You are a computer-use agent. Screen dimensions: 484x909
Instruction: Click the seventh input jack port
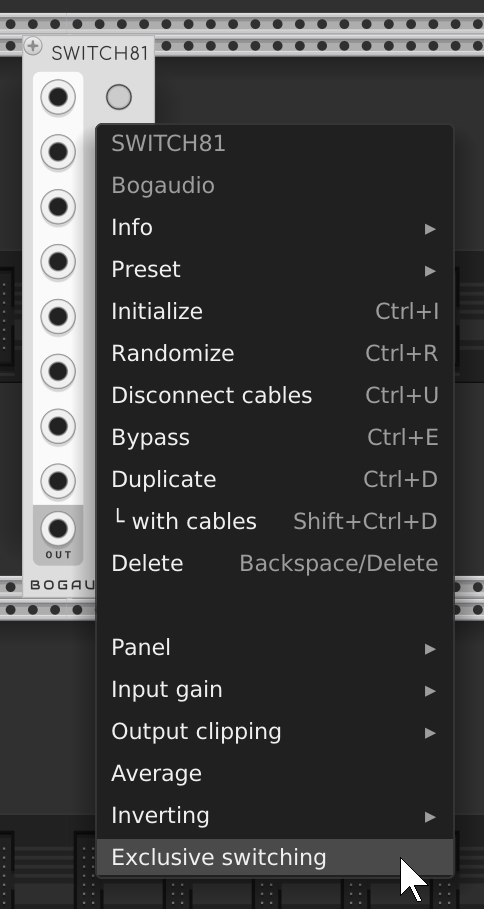click(58, 426)
